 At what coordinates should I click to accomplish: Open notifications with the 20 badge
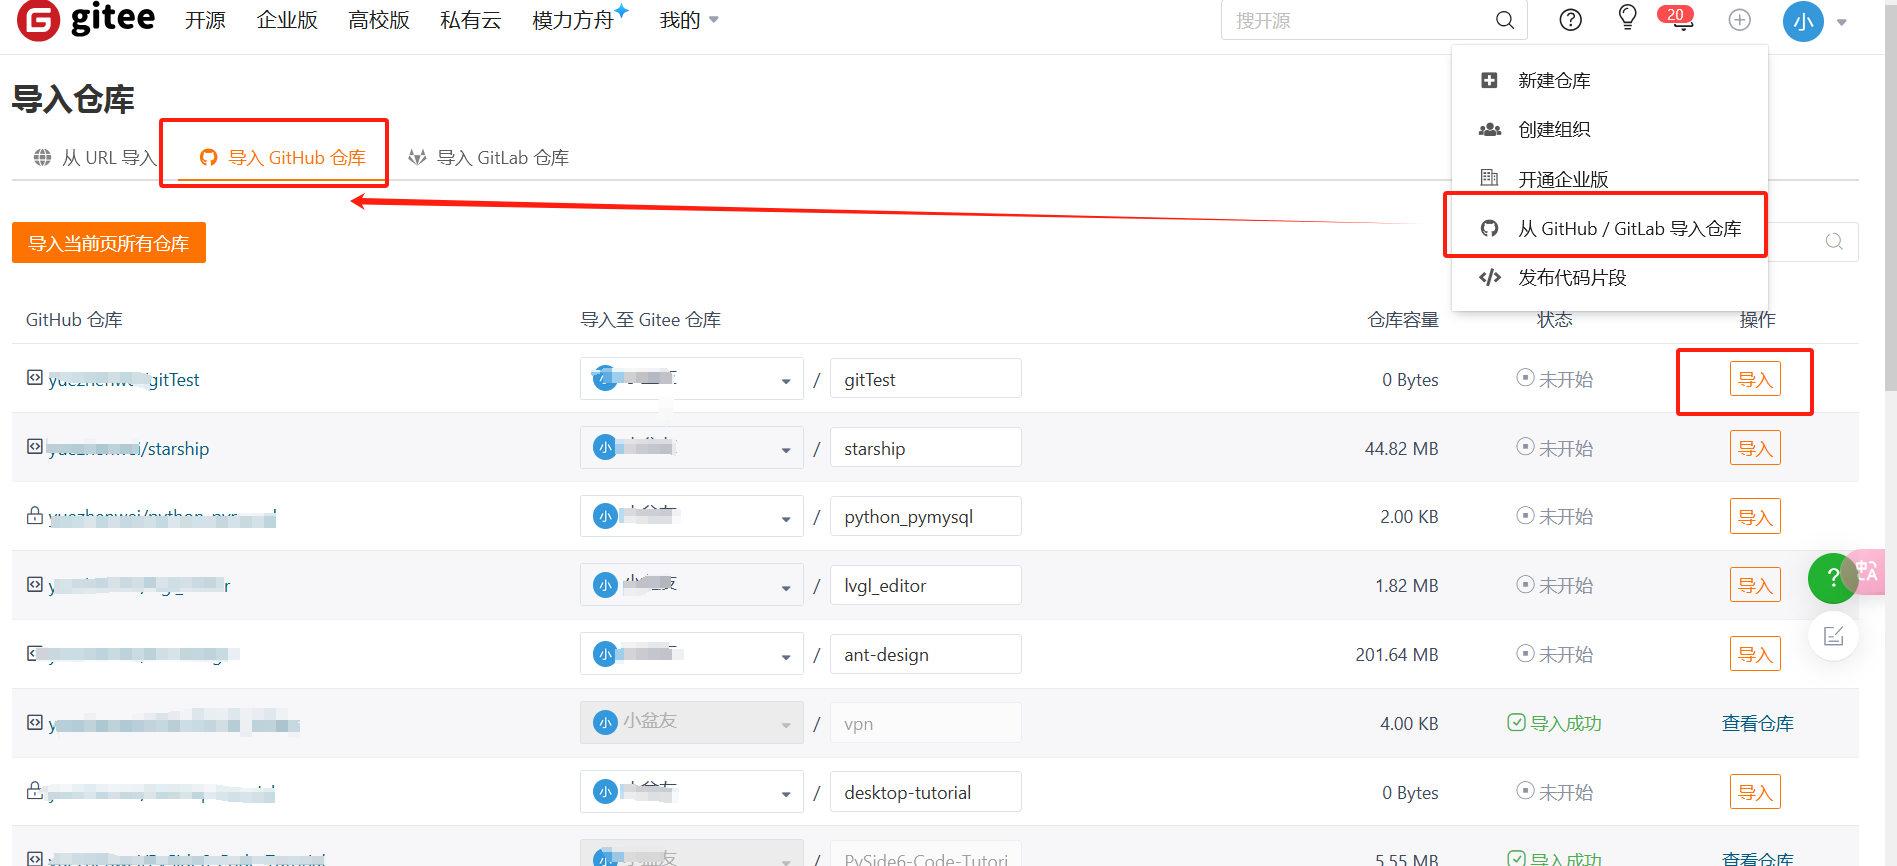(x=1677, y=18)
